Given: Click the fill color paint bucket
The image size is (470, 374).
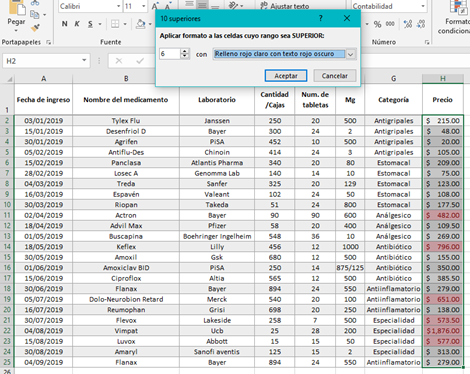Looking at the screenshot, I should click(x=141, y=24).
